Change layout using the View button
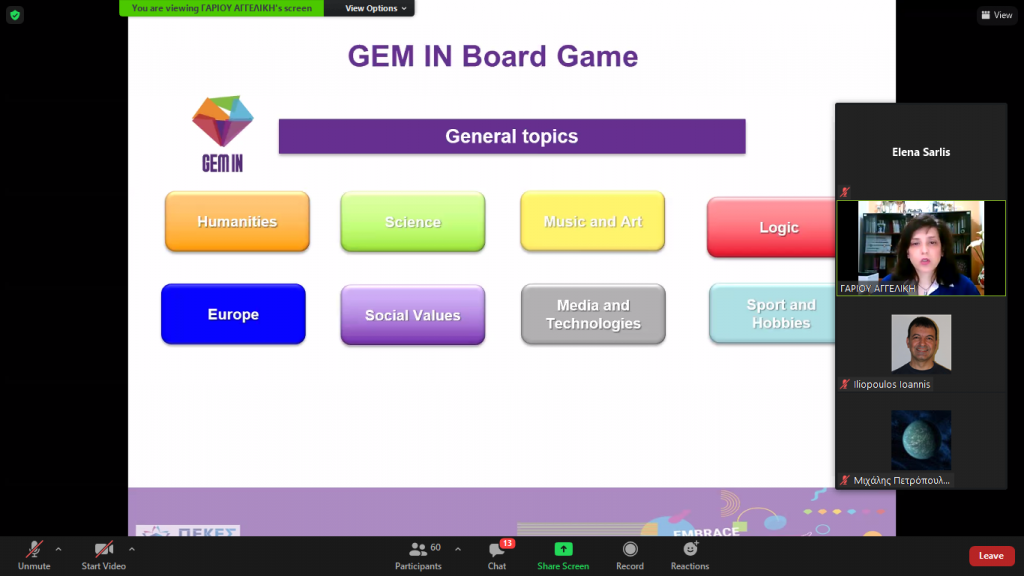 pyautogui.click(x=997, y=15)
